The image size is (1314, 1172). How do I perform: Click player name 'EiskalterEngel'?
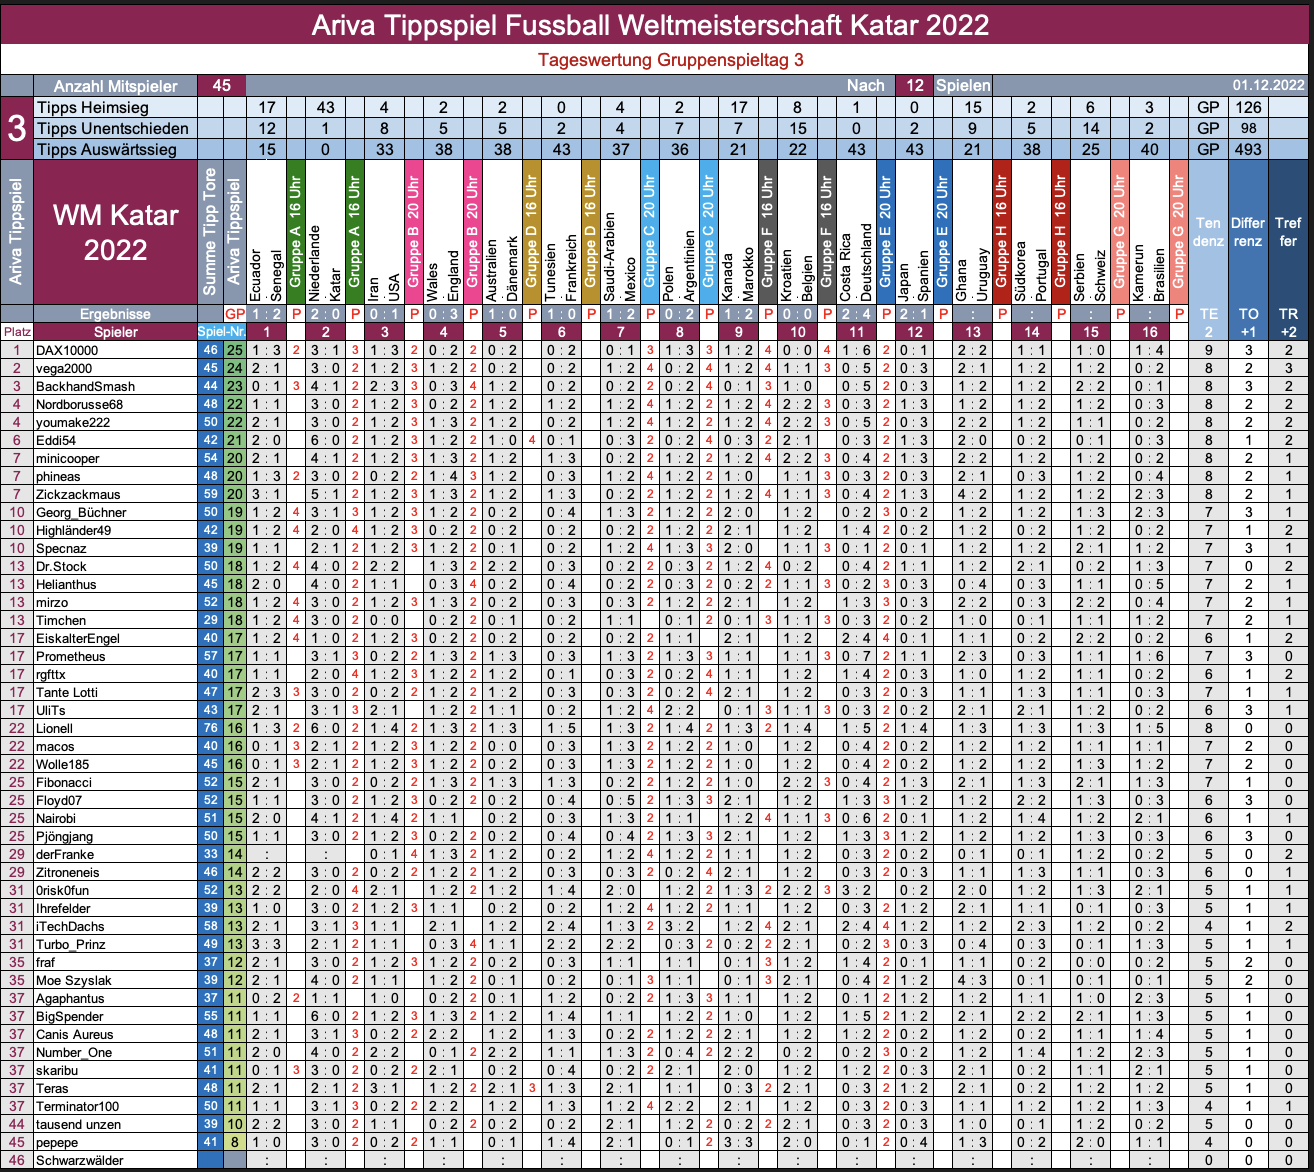click(78, 638)
